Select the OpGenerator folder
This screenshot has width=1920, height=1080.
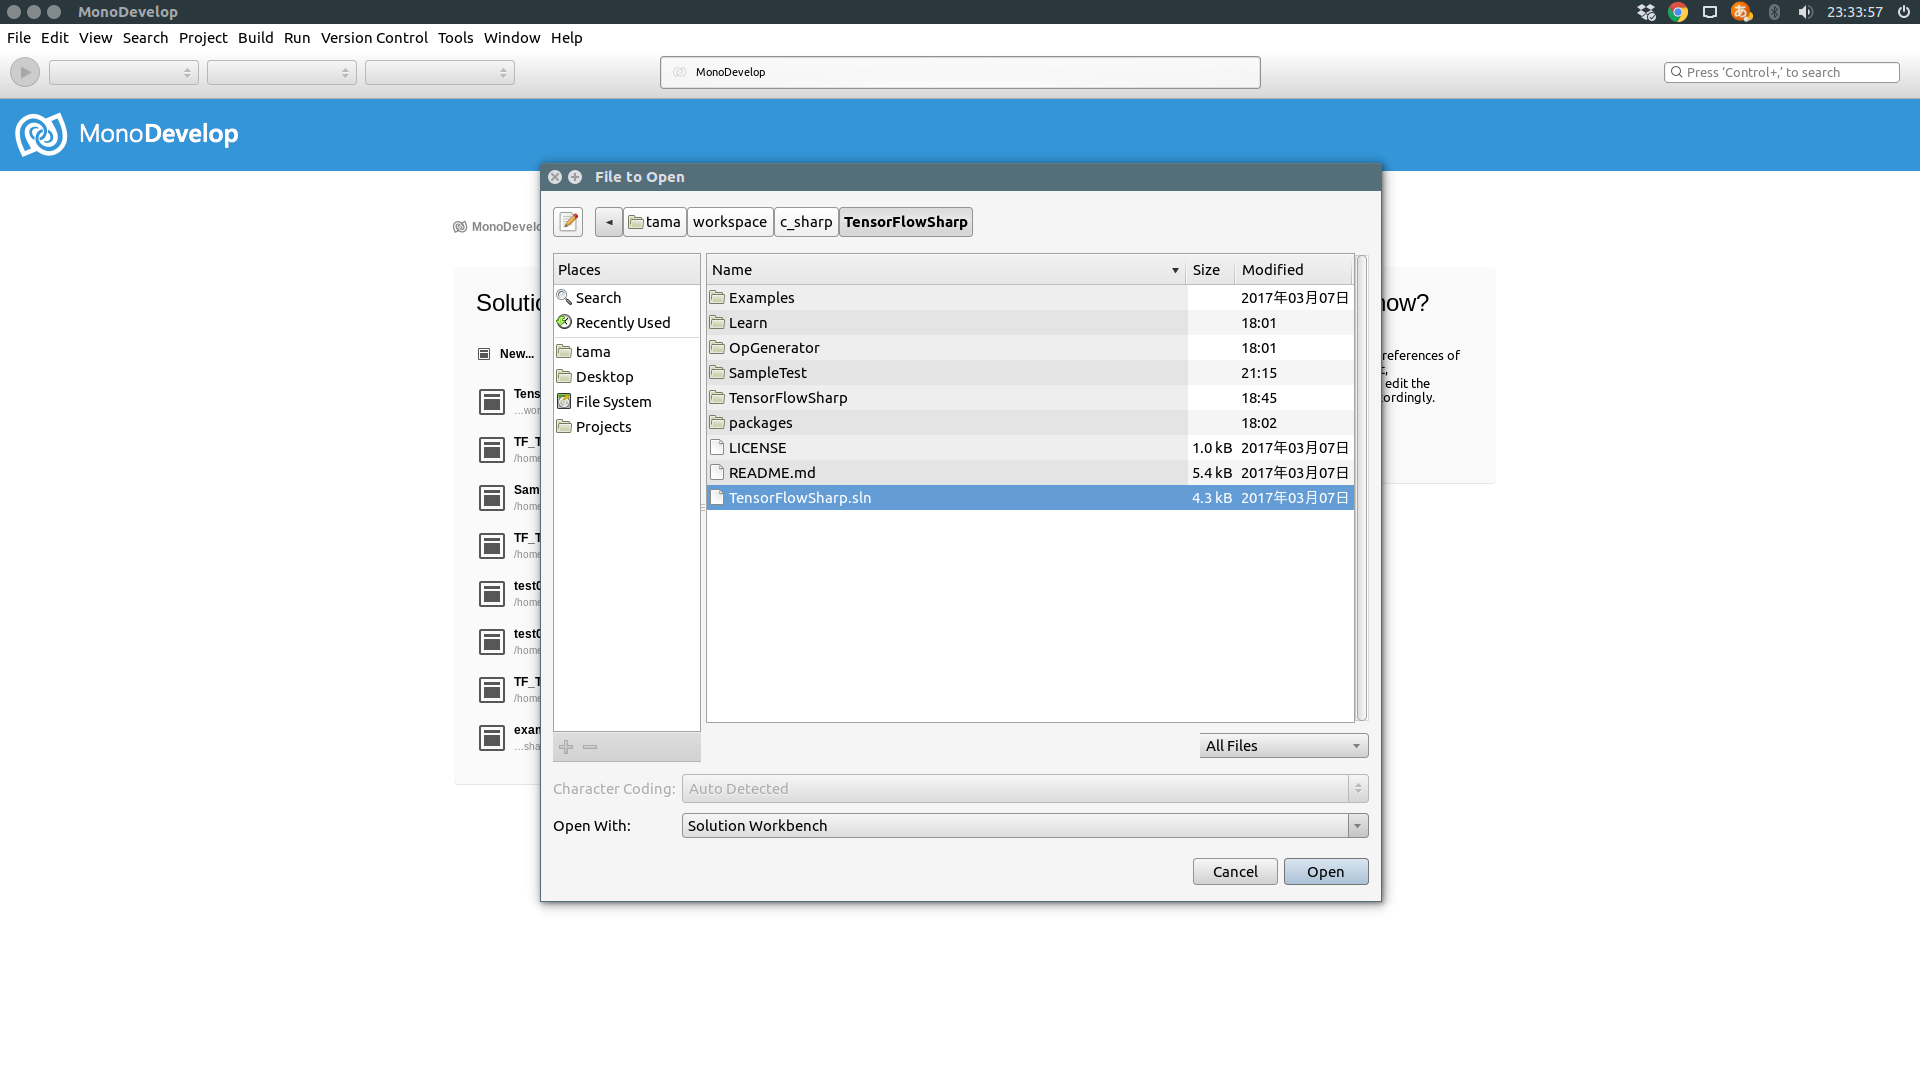point(1030,348)
